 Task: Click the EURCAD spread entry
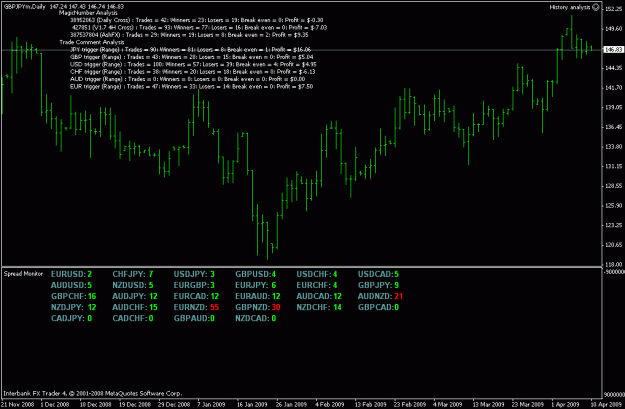point(197,297)
